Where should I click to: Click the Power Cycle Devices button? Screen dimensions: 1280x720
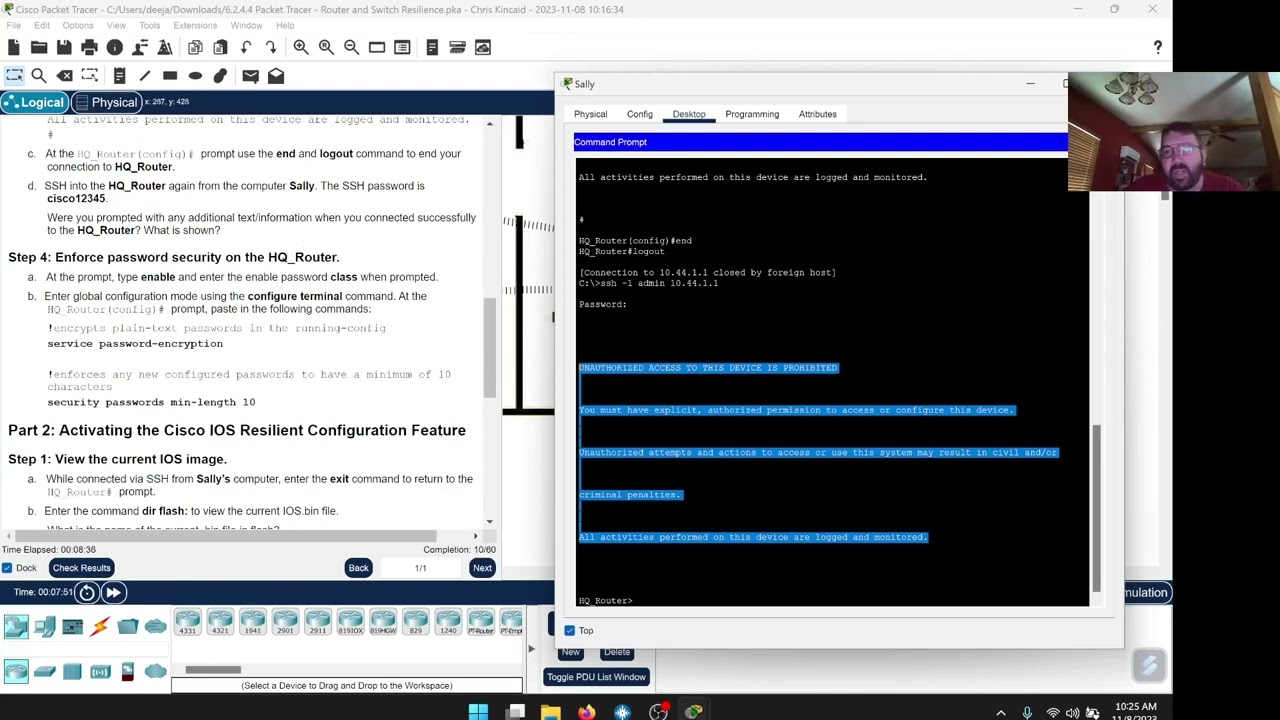87,593
